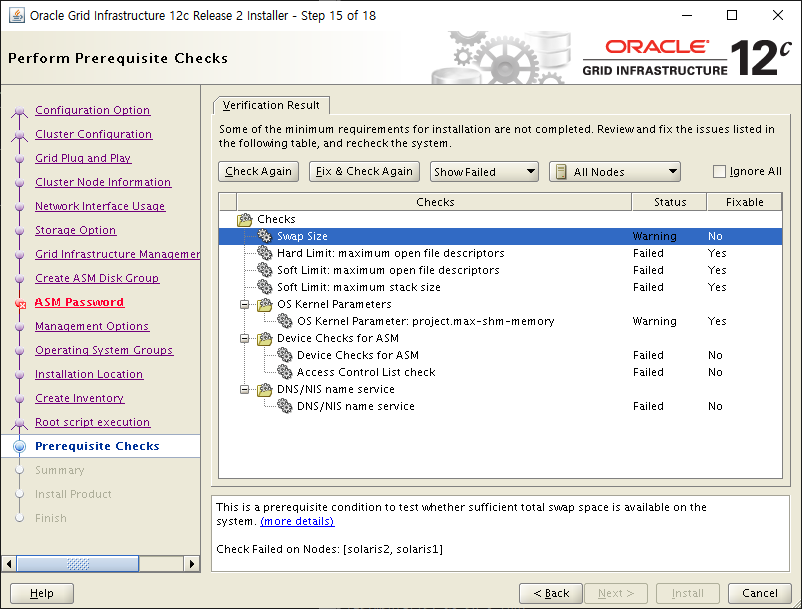Click the Device Checks for ASM folder icon
Screen dimensions: 802x609
pos(264,338)
